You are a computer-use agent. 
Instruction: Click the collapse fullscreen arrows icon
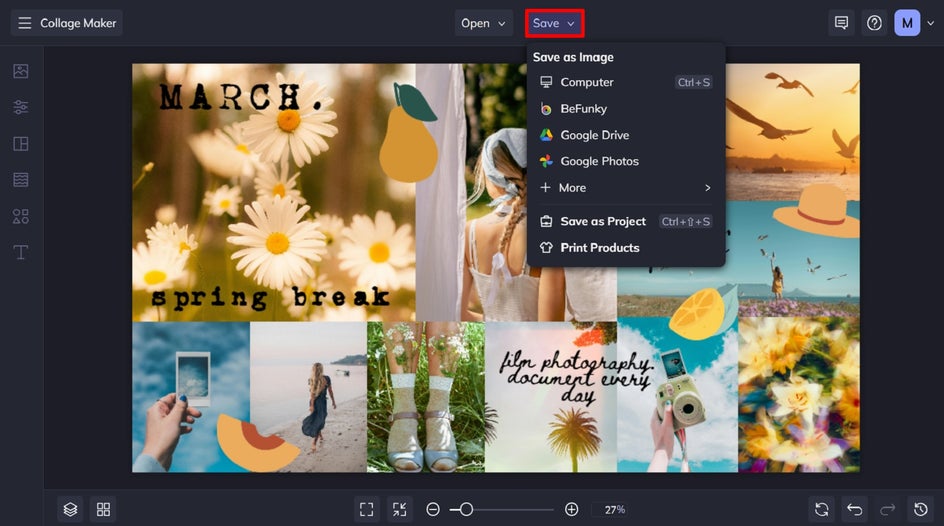[399, 509]
